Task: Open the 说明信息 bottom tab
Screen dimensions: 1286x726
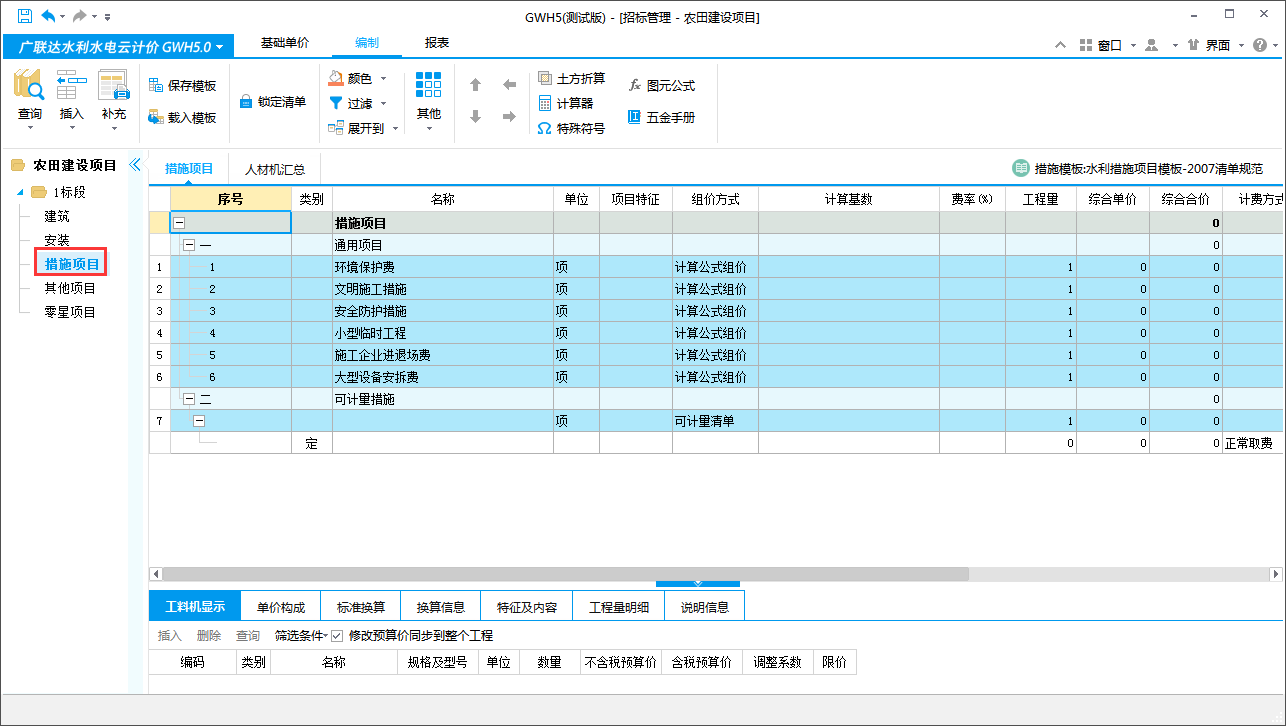Action: (705, 607)
